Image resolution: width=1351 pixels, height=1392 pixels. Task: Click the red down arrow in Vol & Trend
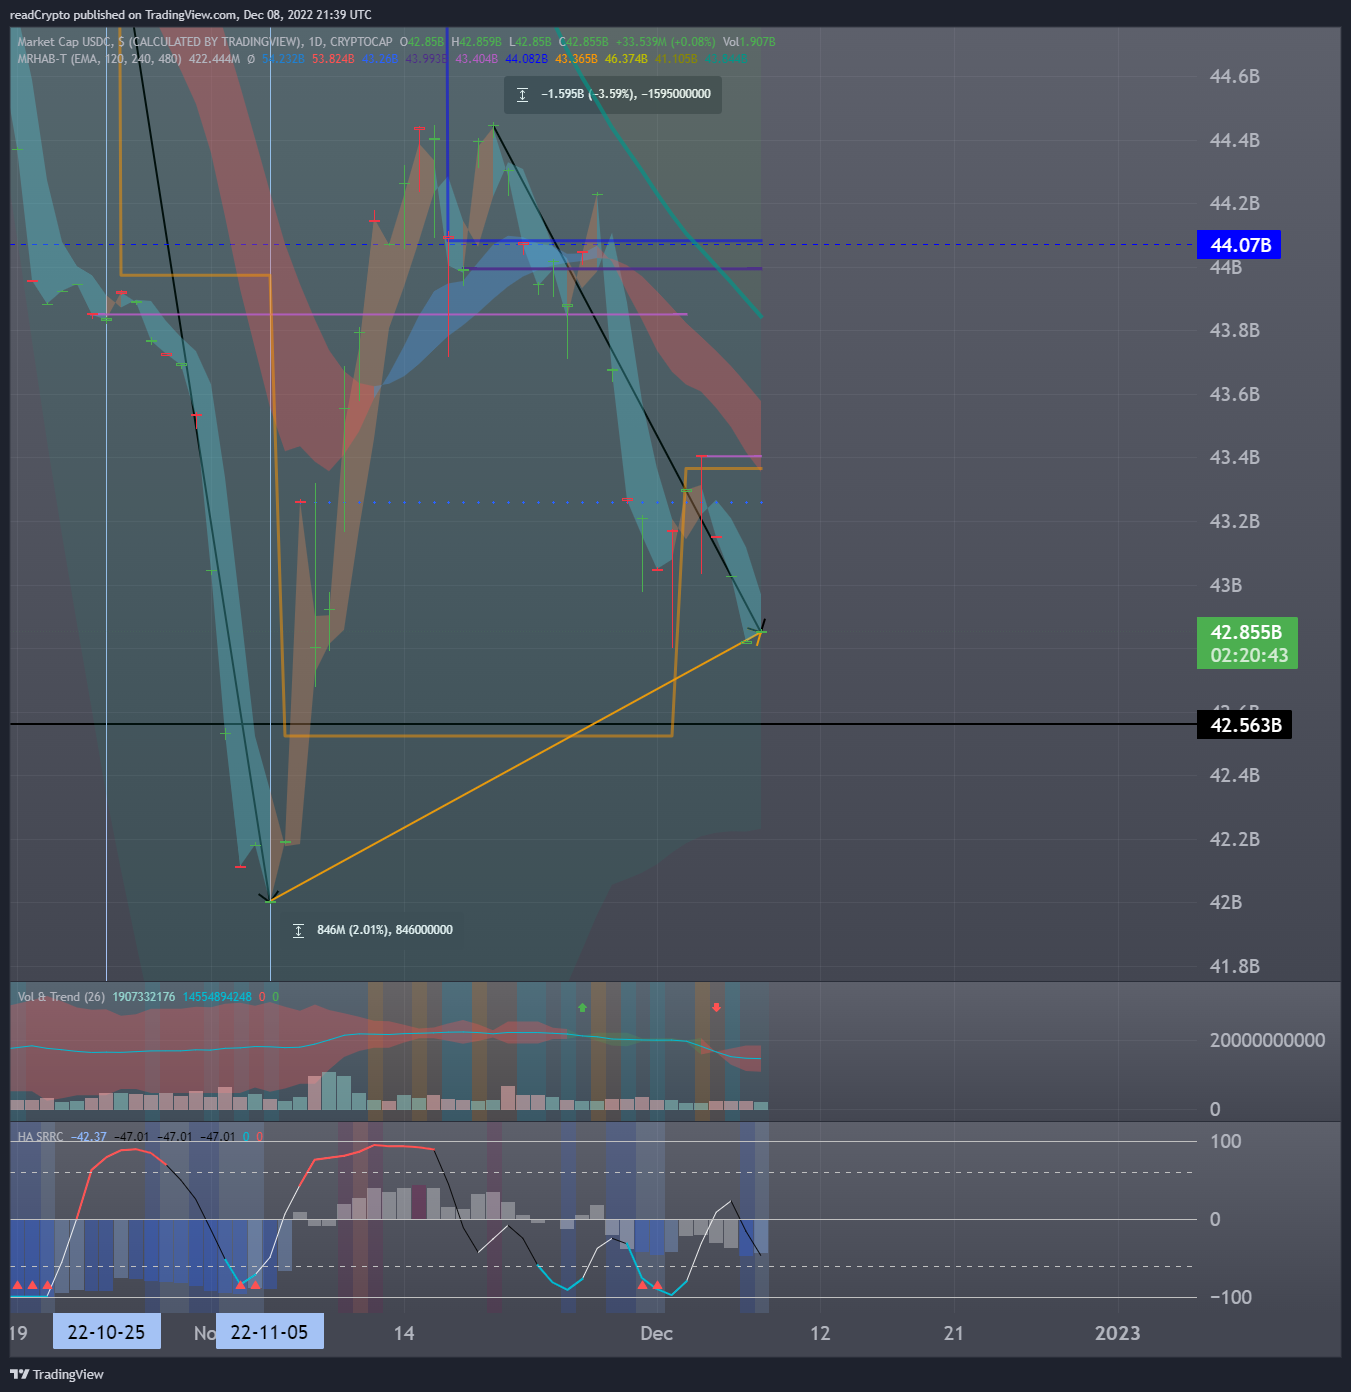(716, 1007)
